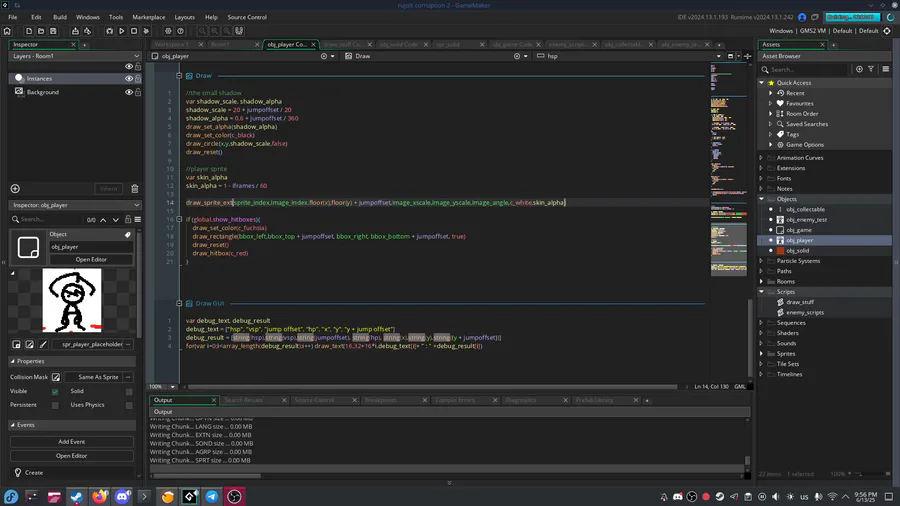Collapse the Draw event code region
The image size is (900, 506).
click(179, 76)
